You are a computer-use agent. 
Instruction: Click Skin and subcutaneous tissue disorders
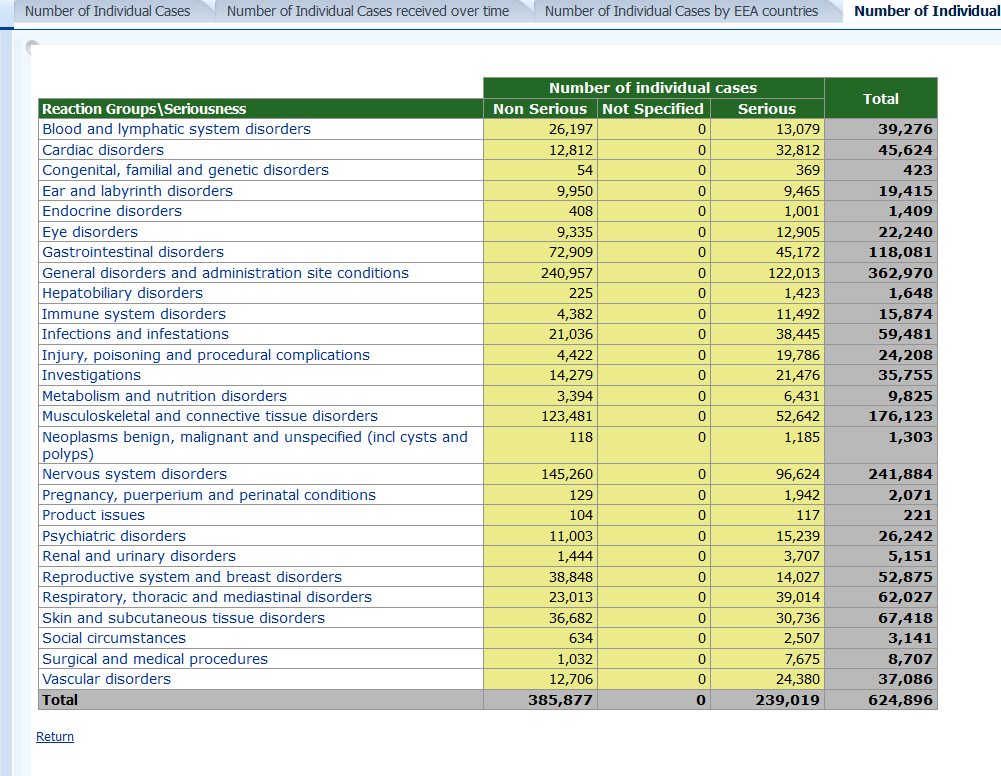183,618
